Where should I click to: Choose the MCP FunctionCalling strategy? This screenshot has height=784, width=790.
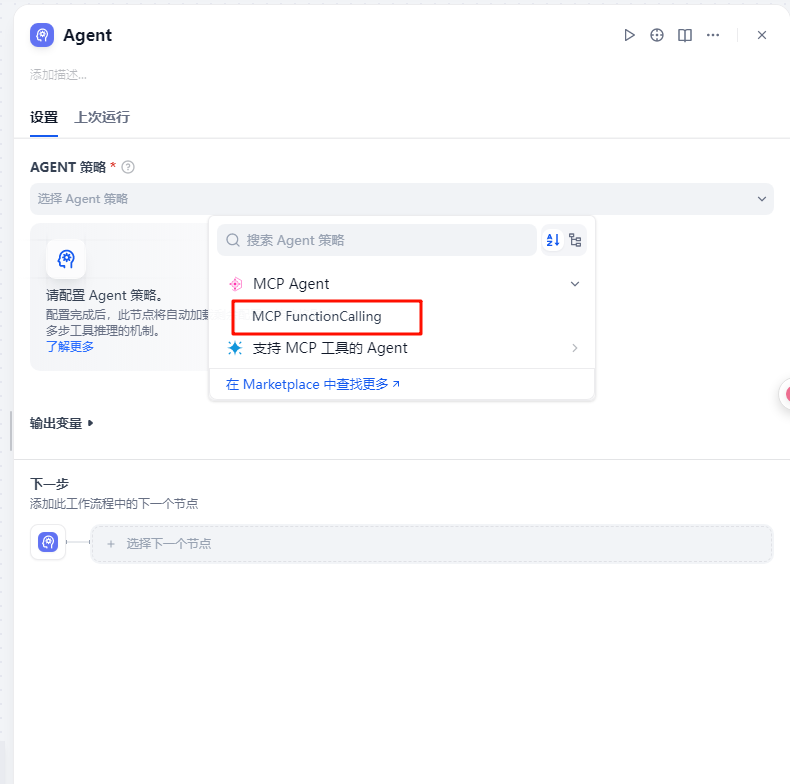point(317,317)
